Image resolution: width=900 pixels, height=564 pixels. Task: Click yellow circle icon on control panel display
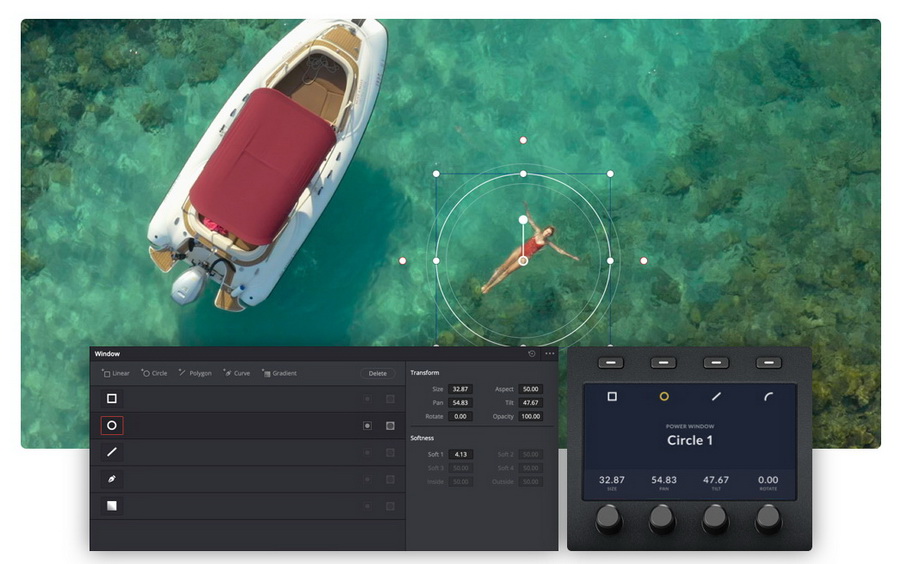pyautogui.click(x=664, y=396)
